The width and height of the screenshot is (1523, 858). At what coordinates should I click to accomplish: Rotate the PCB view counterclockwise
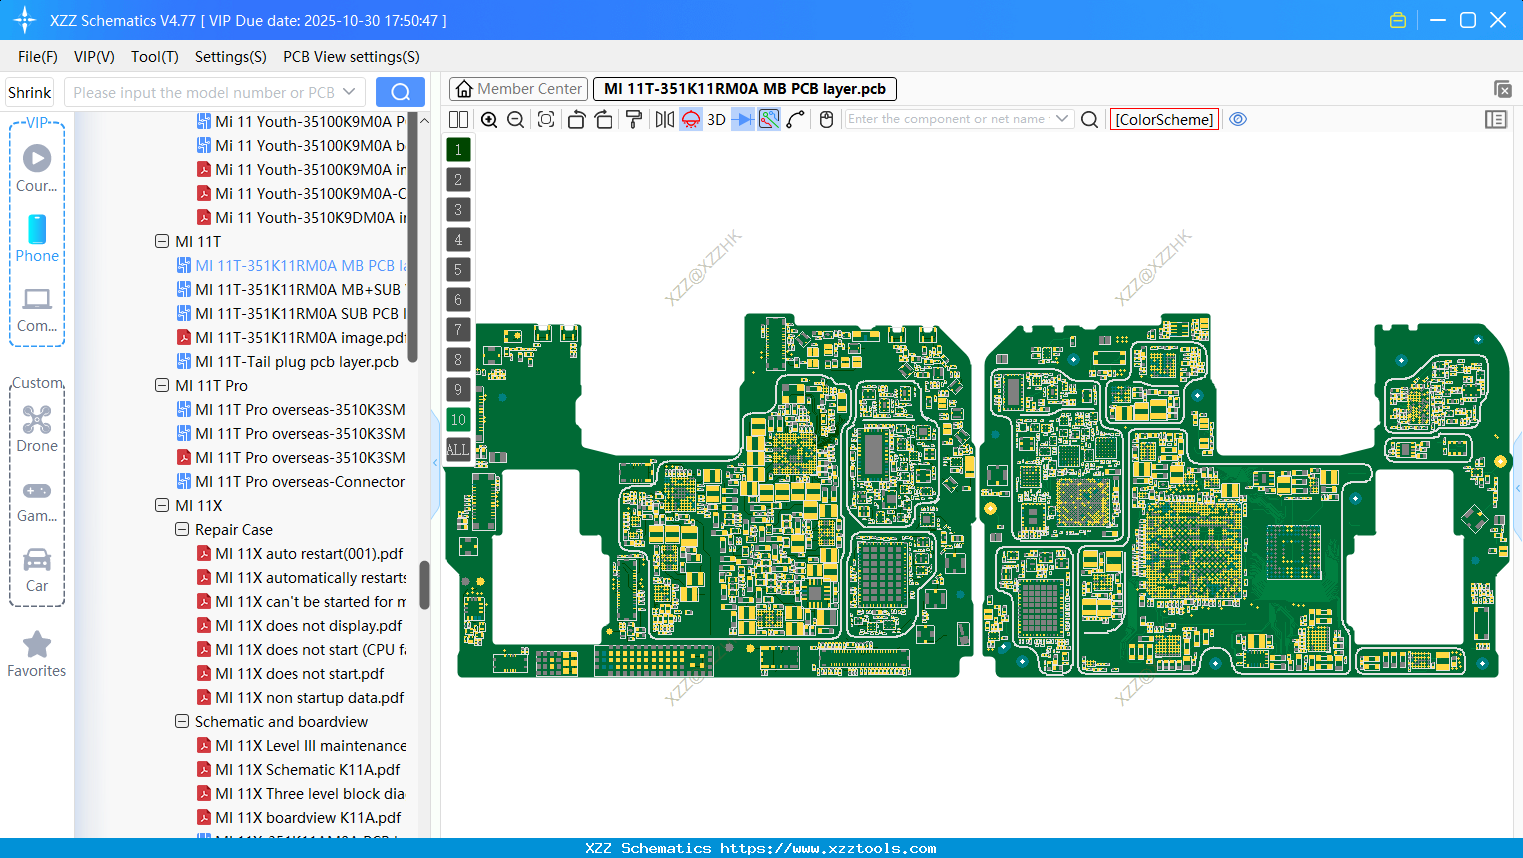tap(577, 119)
